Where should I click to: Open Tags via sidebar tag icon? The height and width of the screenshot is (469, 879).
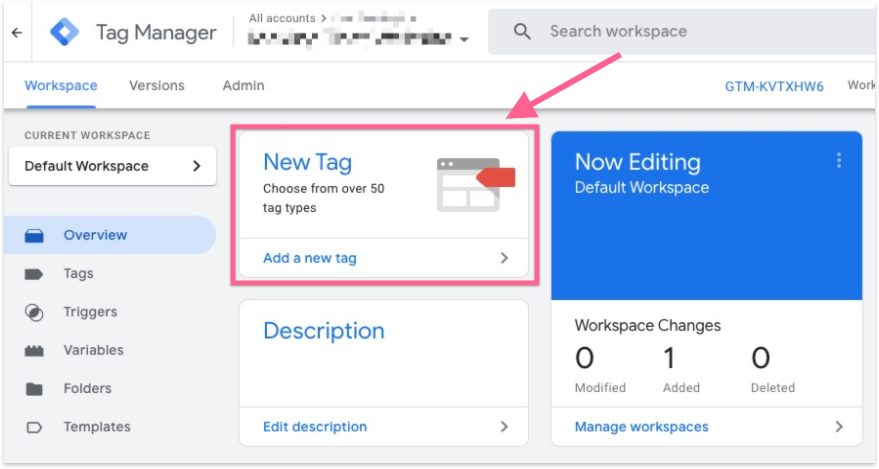[34, 274]
